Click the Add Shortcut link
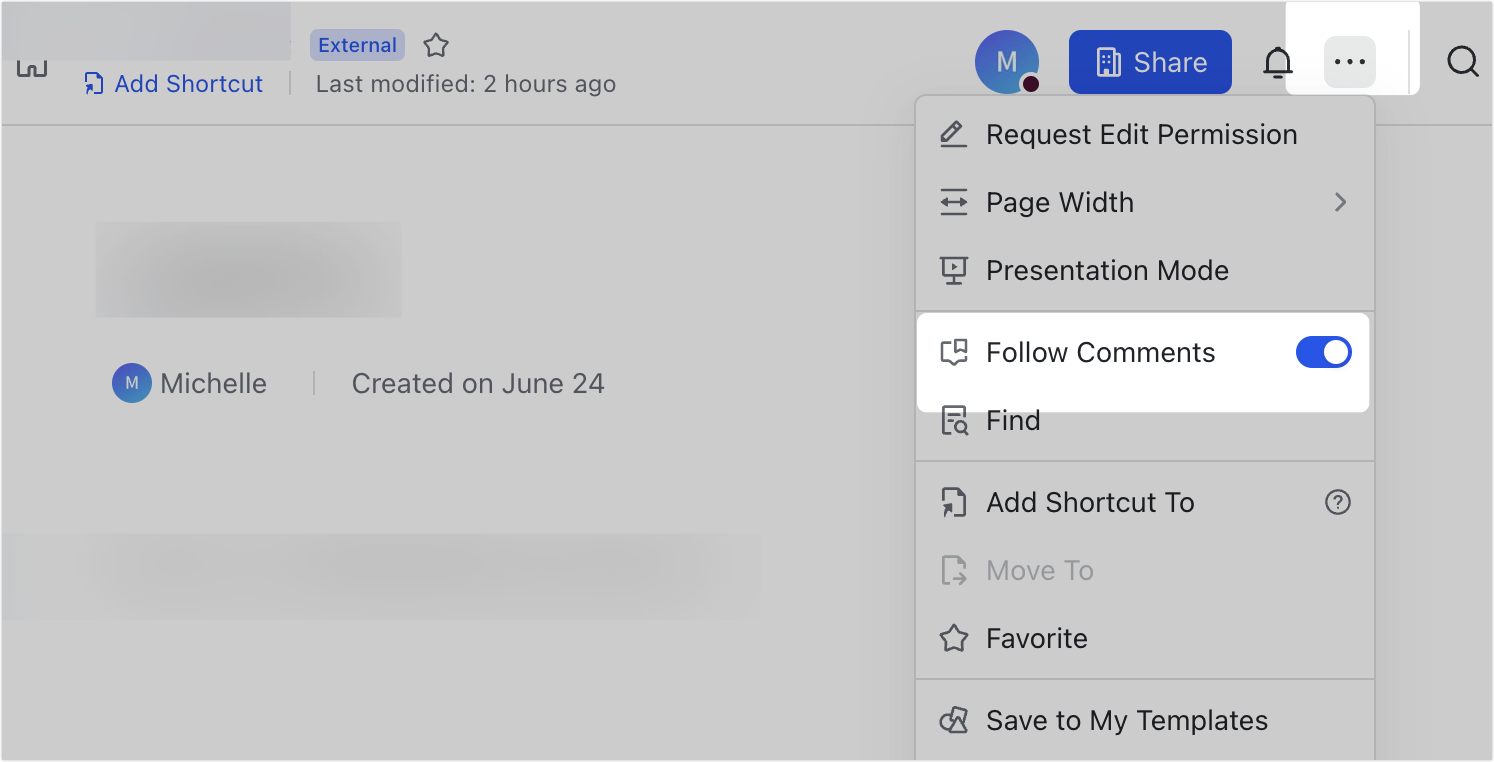 pyautogui.click(x=173, y=84)
